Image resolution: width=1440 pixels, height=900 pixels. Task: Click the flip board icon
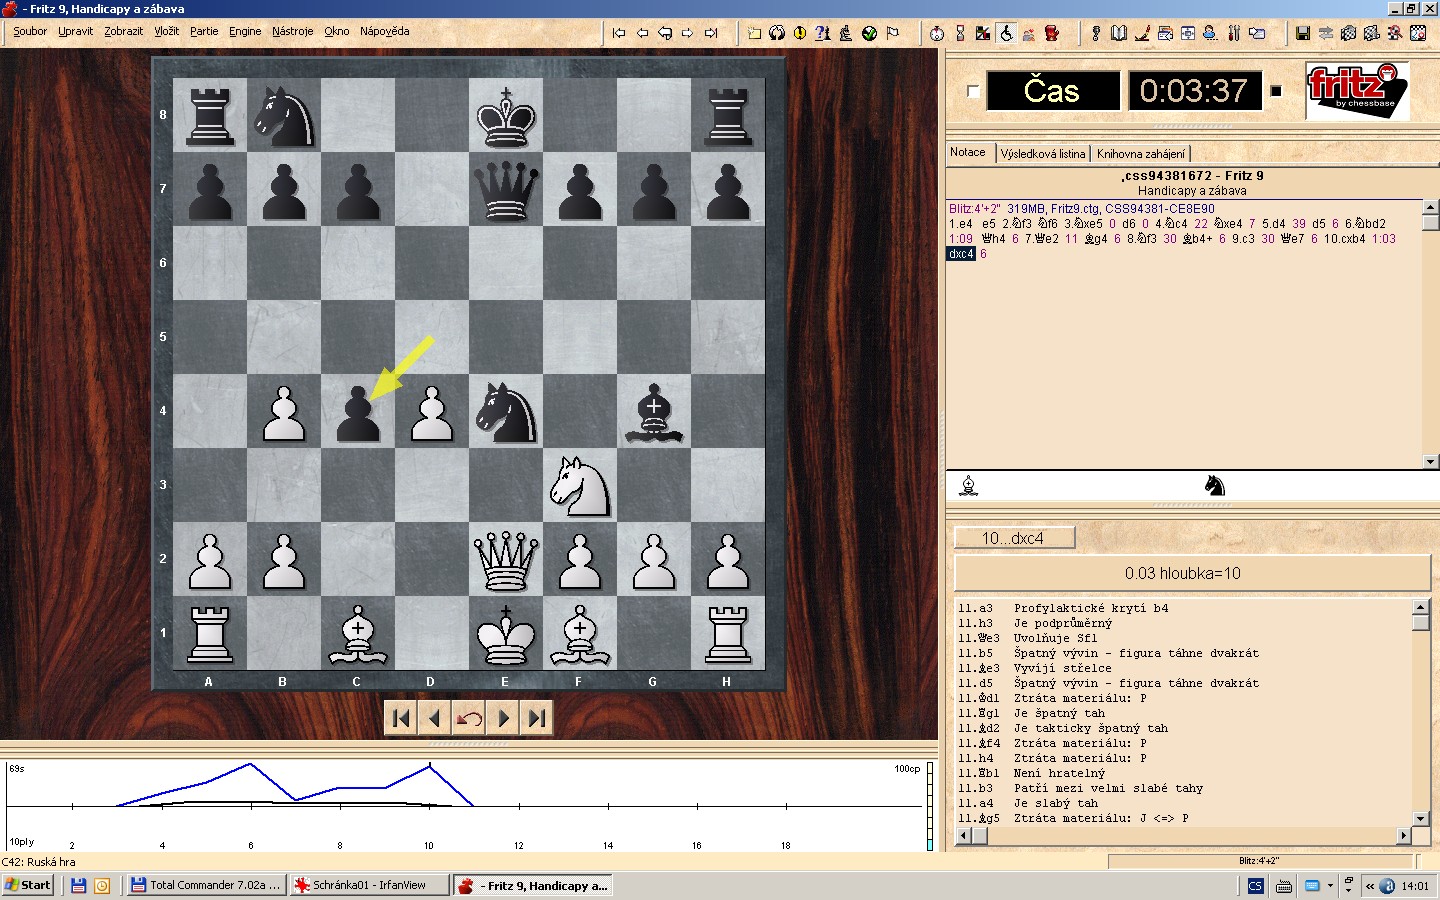click(x=777, y=33)
